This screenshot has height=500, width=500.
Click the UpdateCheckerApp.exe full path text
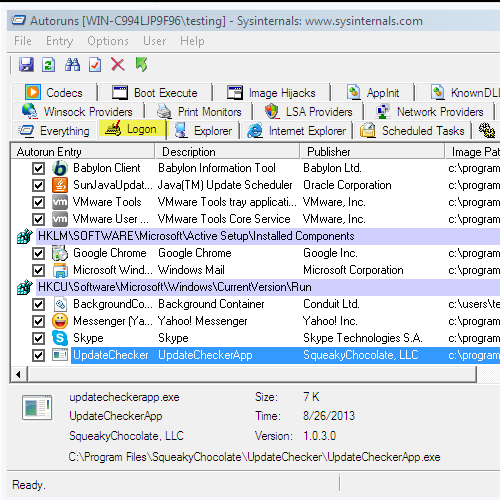[254, 457]
